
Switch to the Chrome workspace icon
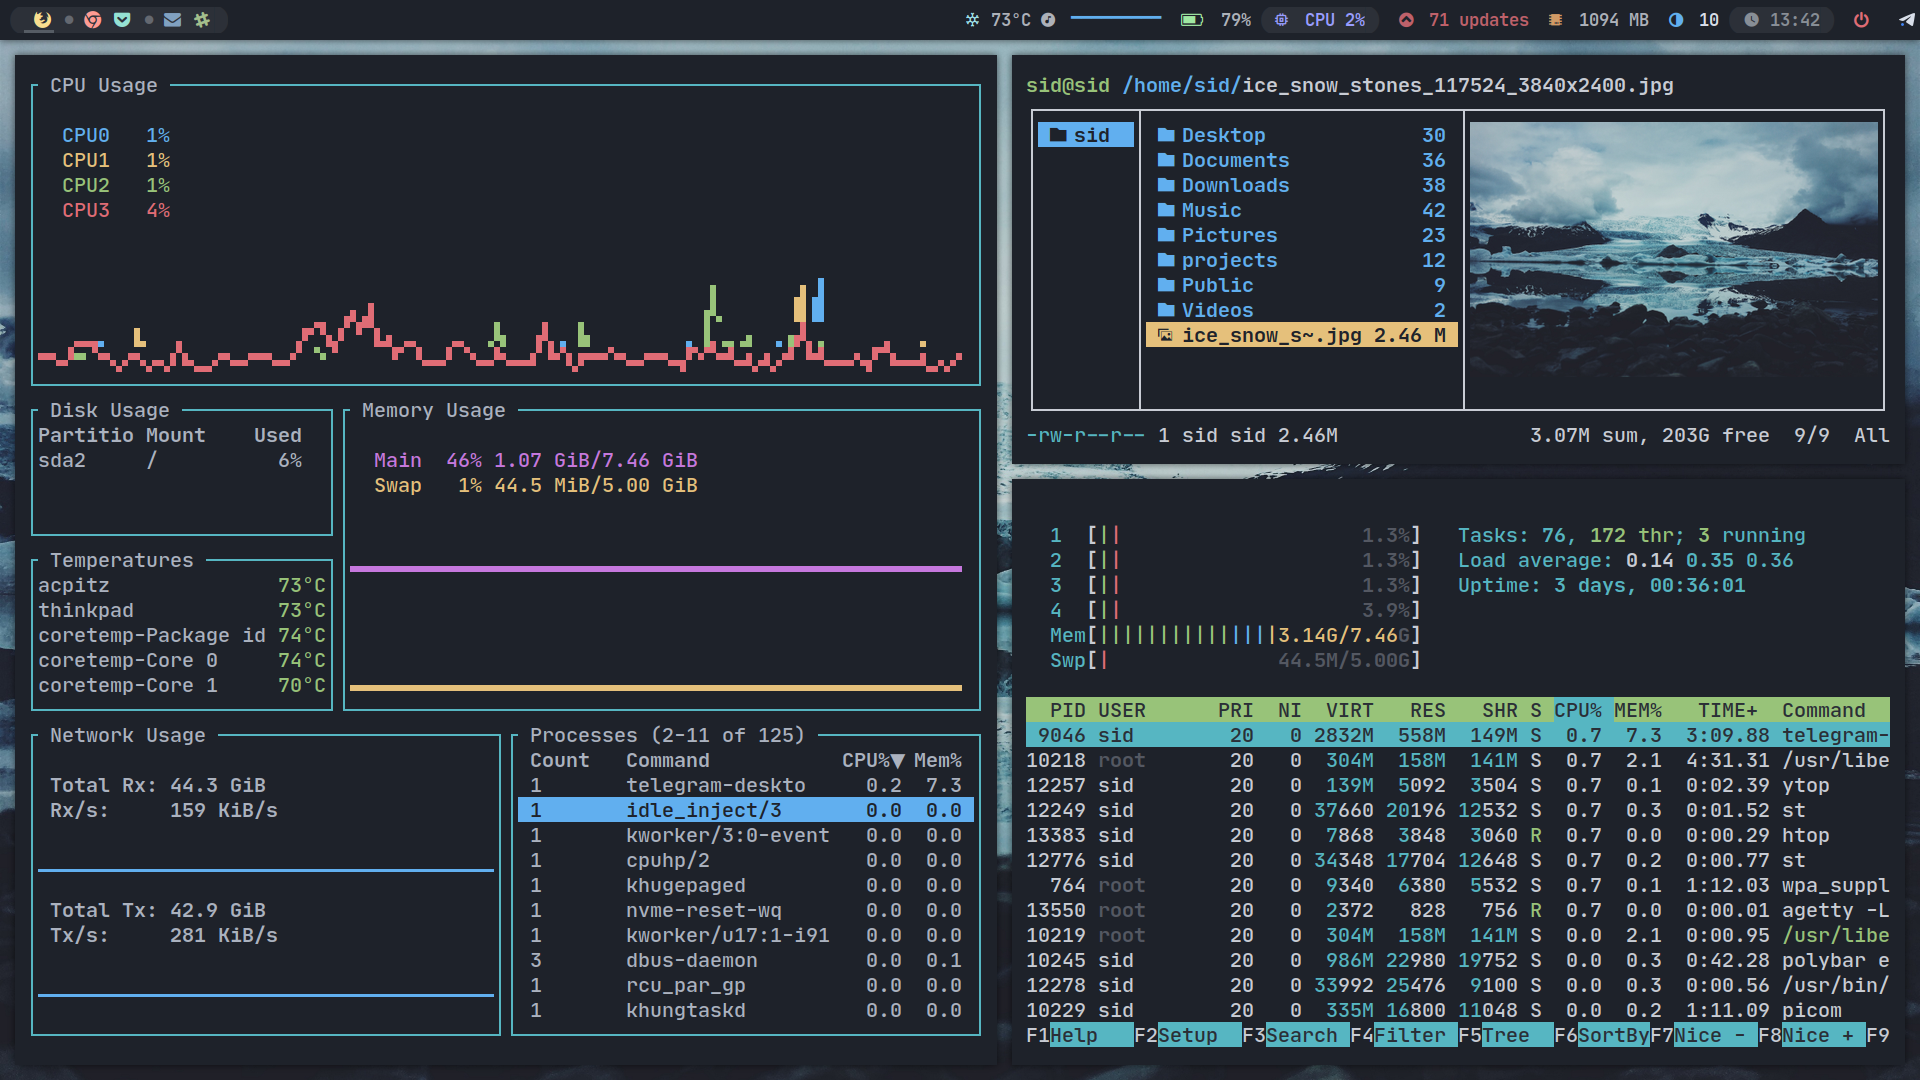click(93, 20)
